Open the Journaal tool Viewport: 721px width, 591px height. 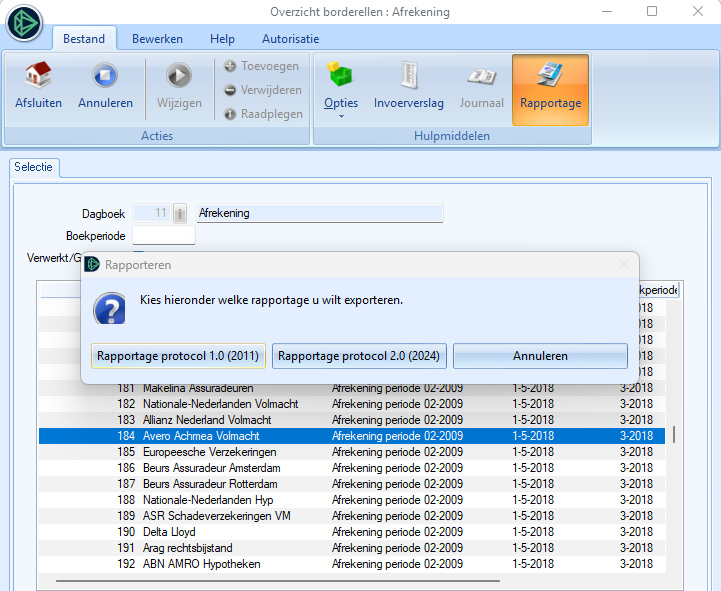click(x=481, y=86)
